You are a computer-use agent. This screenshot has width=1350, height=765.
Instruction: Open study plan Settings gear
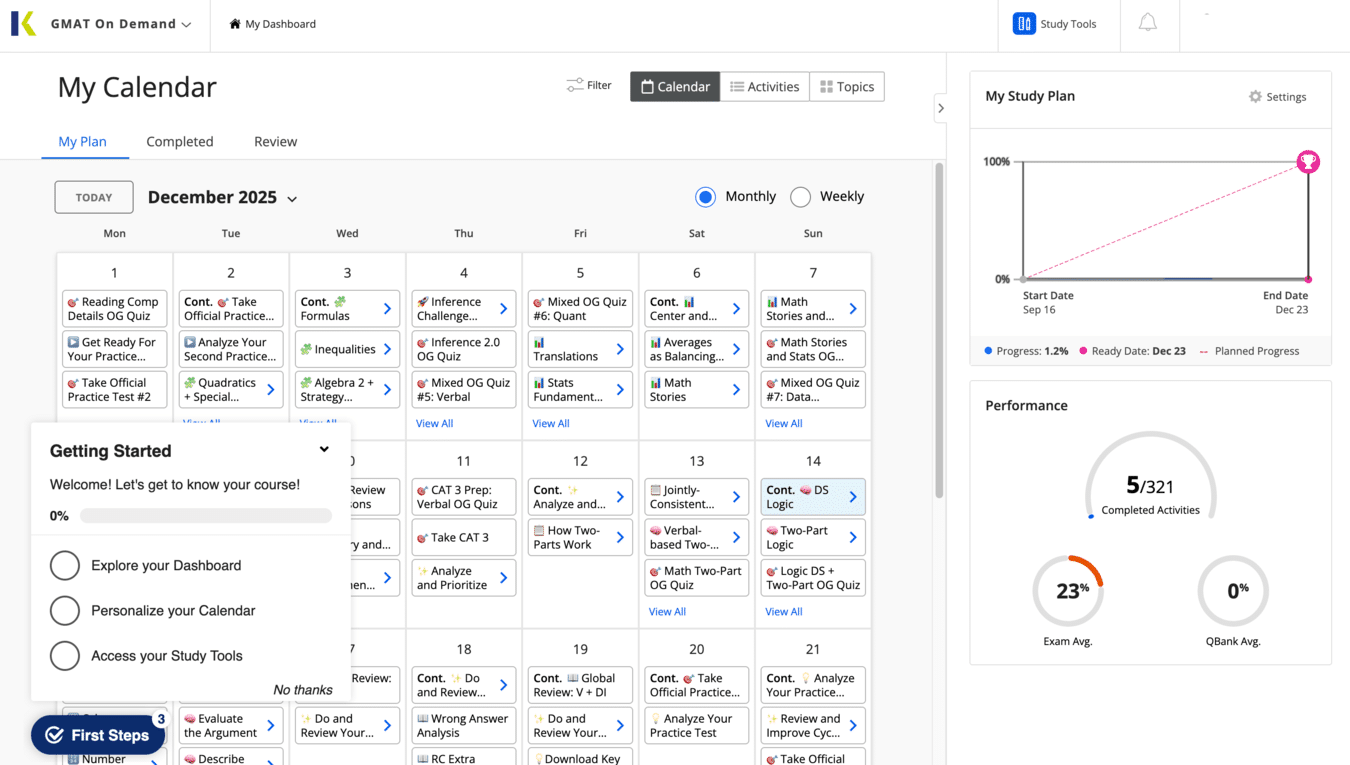(x=1255, y=97)
